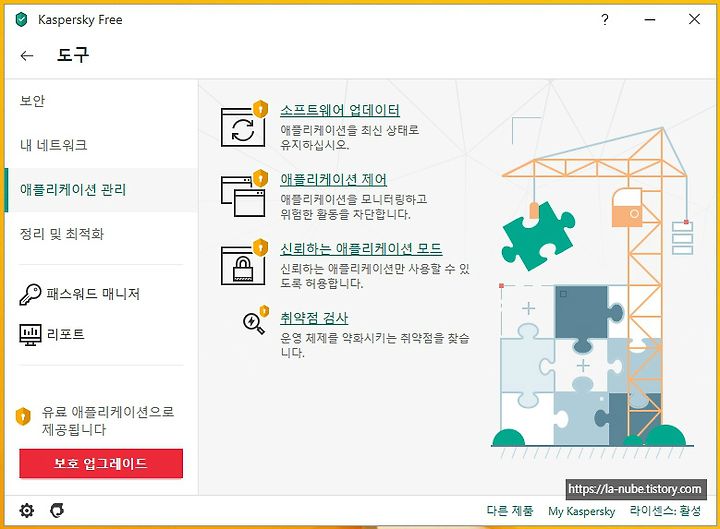Select the 애플리케이션 관리 sidebar tab
This screenshot has width=720, height=529.
coord(101,190)
